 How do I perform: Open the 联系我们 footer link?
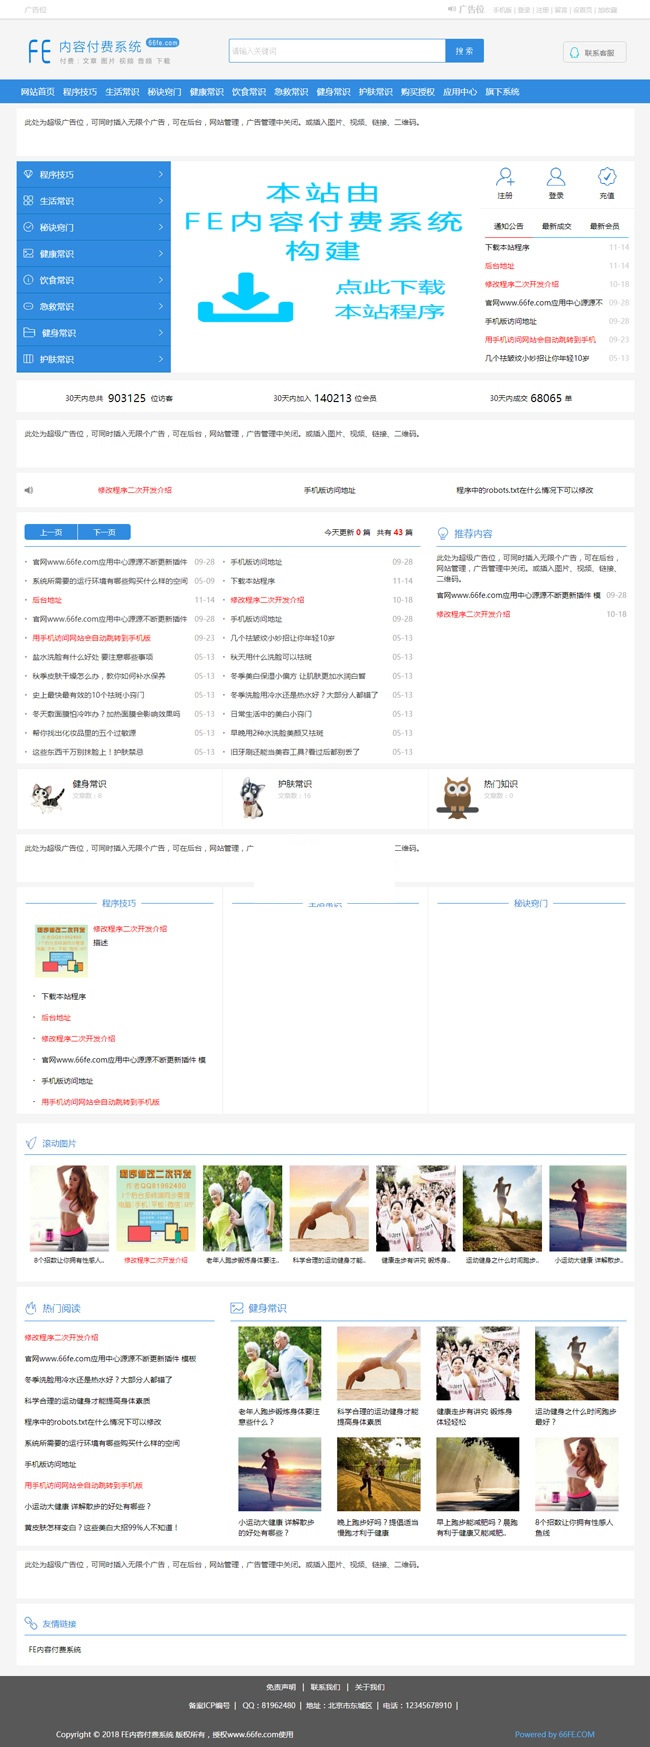(x=325, y=1687)
